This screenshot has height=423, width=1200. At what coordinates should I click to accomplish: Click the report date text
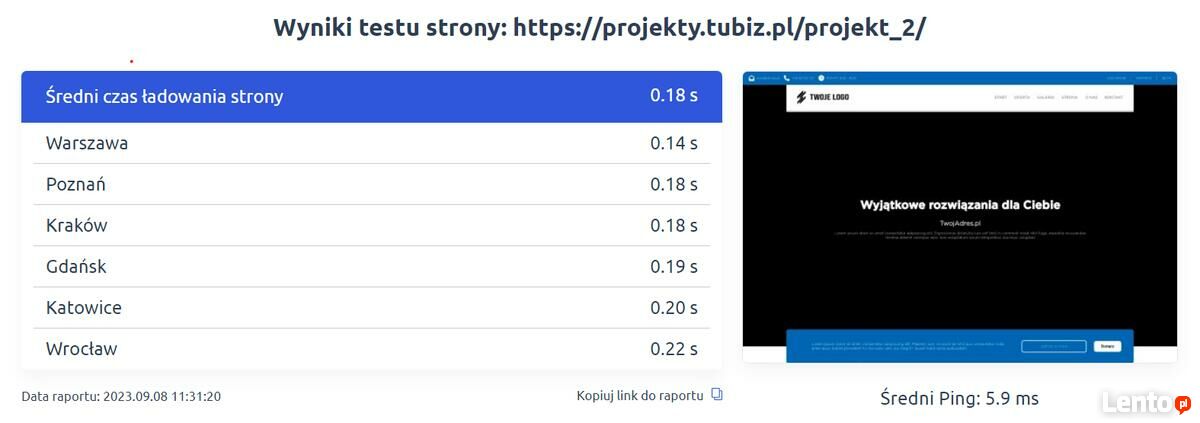click(121, 396)
